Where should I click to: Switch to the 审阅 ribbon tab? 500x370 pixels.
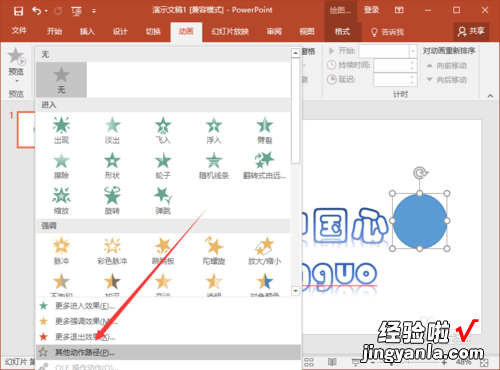pos(274,32)
